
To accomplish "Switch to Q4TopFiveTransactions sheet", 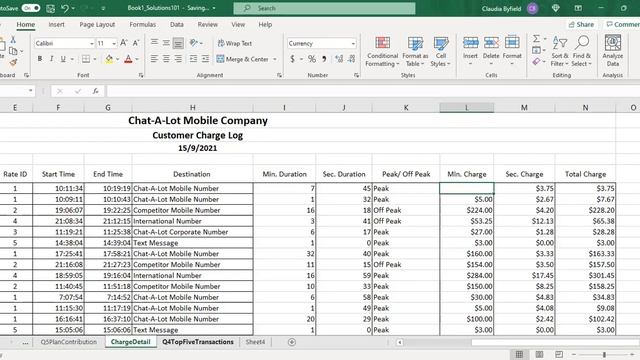I will coord(198,342).
